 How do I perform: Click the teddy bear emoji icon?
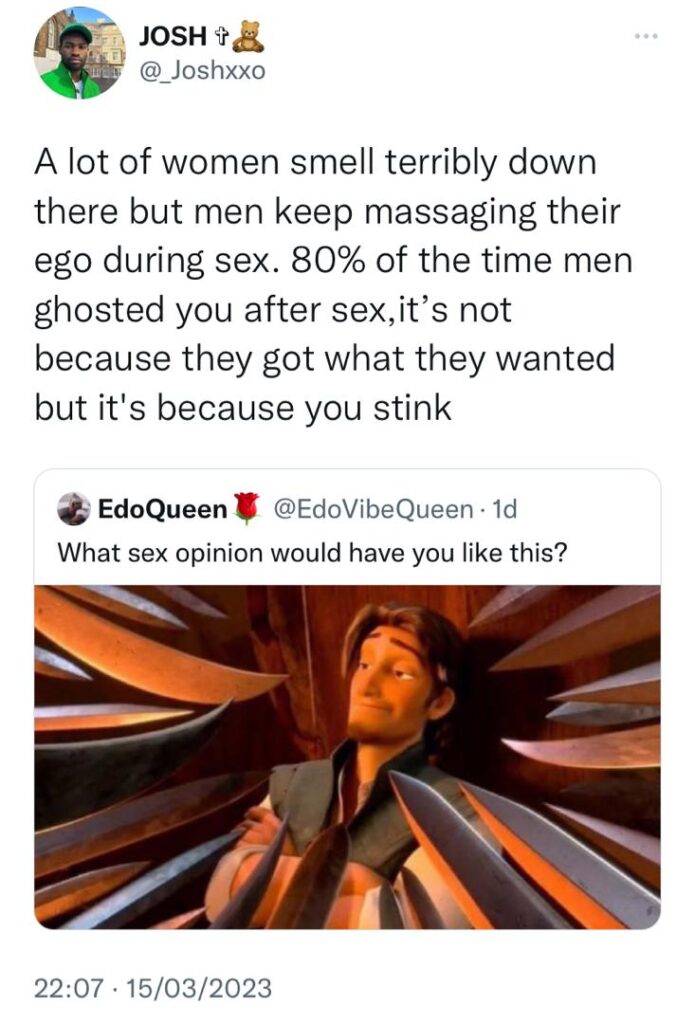(250, 37)
